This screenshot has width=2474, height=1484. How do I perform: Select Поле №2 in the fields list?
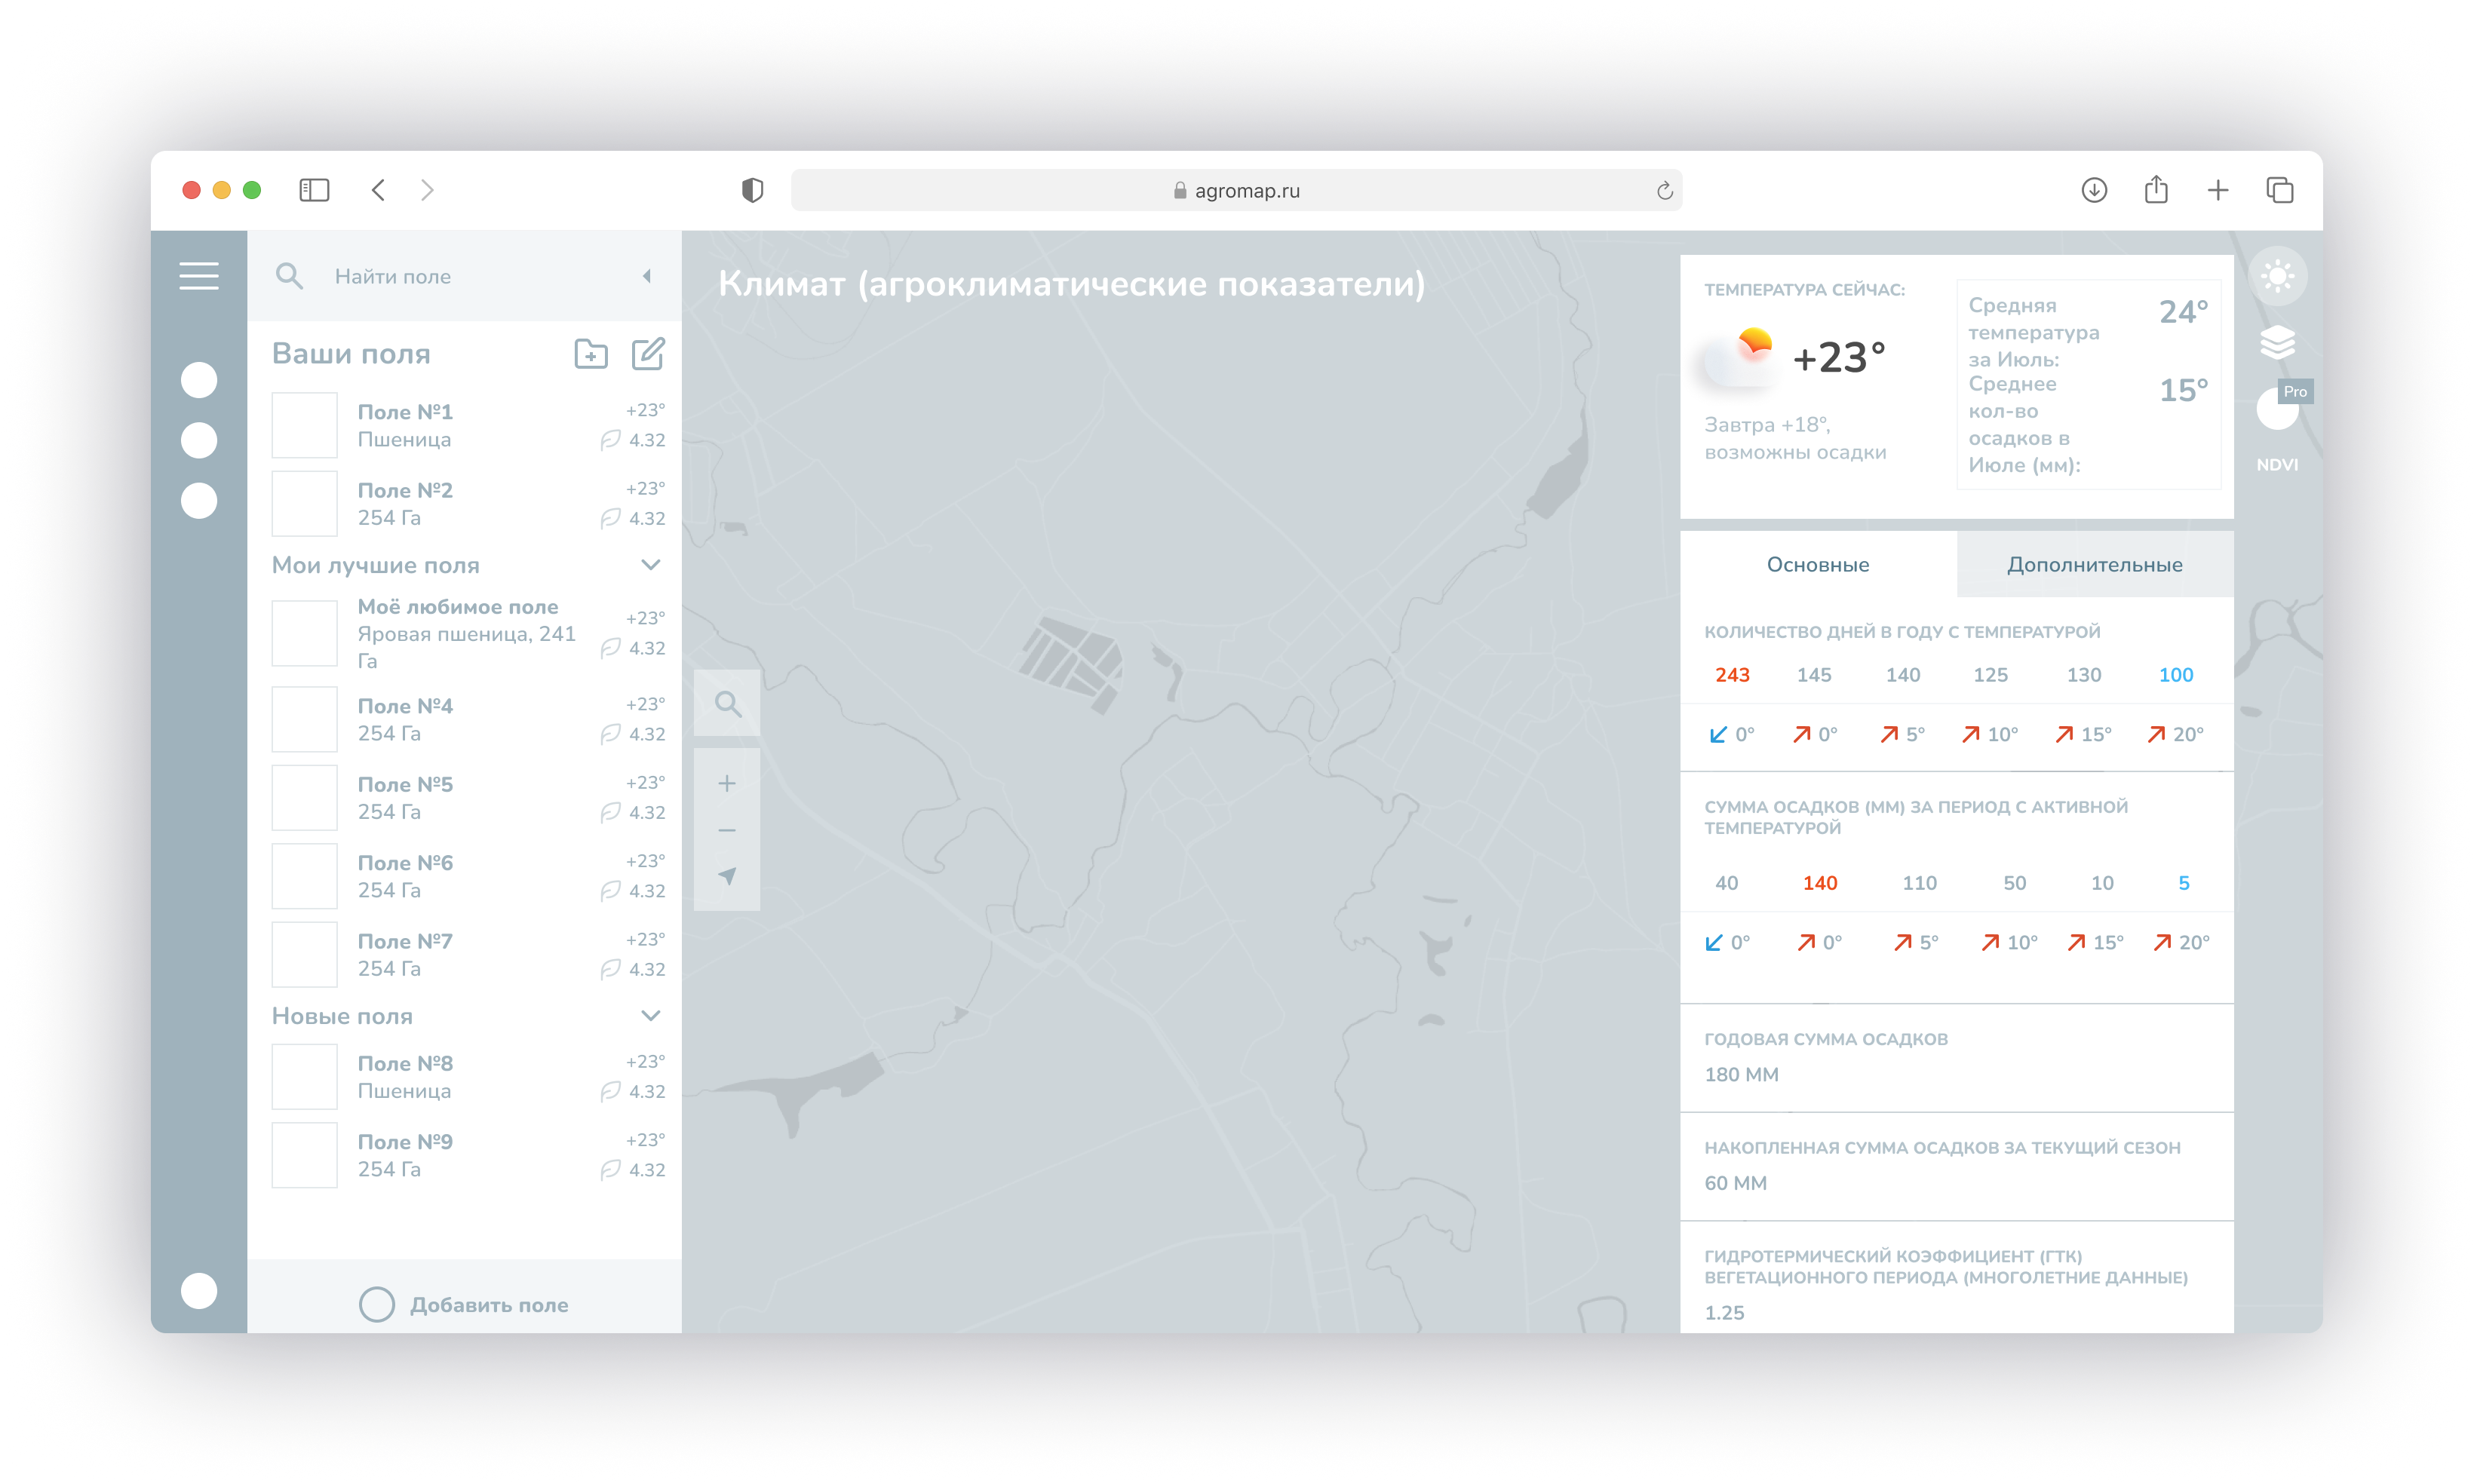coord(469,504)
